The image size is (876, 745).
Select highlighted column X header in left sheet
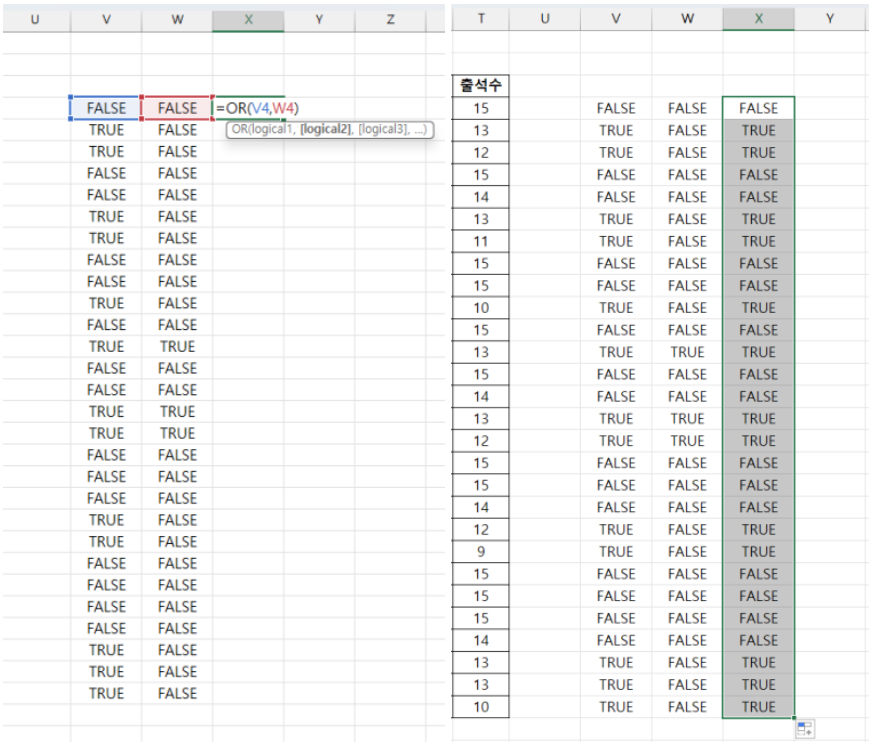[248, 20]
